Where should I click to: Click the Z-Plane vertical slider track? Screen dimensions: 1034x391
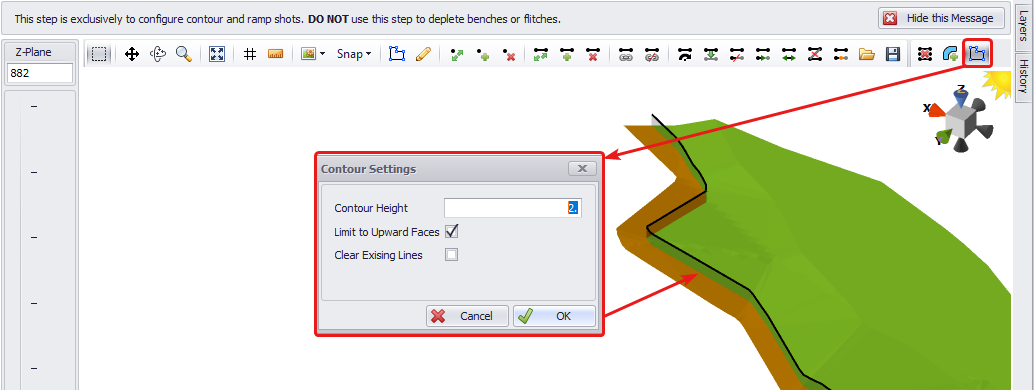coord(20,244)
